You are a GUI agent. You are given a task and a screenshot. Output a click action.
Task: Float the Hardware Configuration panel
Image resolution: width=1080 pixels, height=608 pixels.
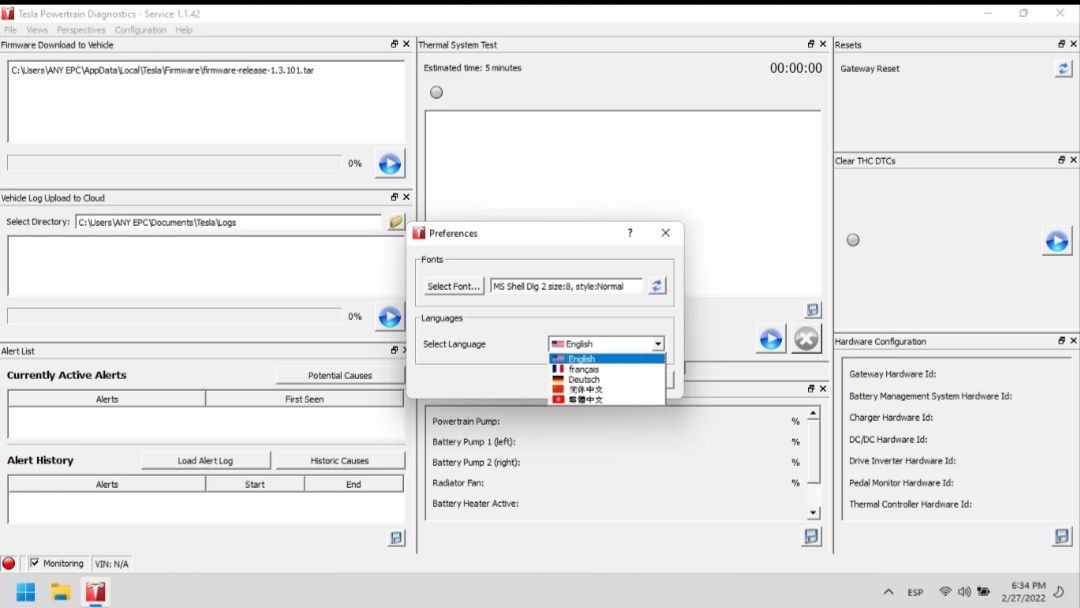(1061, 341)
